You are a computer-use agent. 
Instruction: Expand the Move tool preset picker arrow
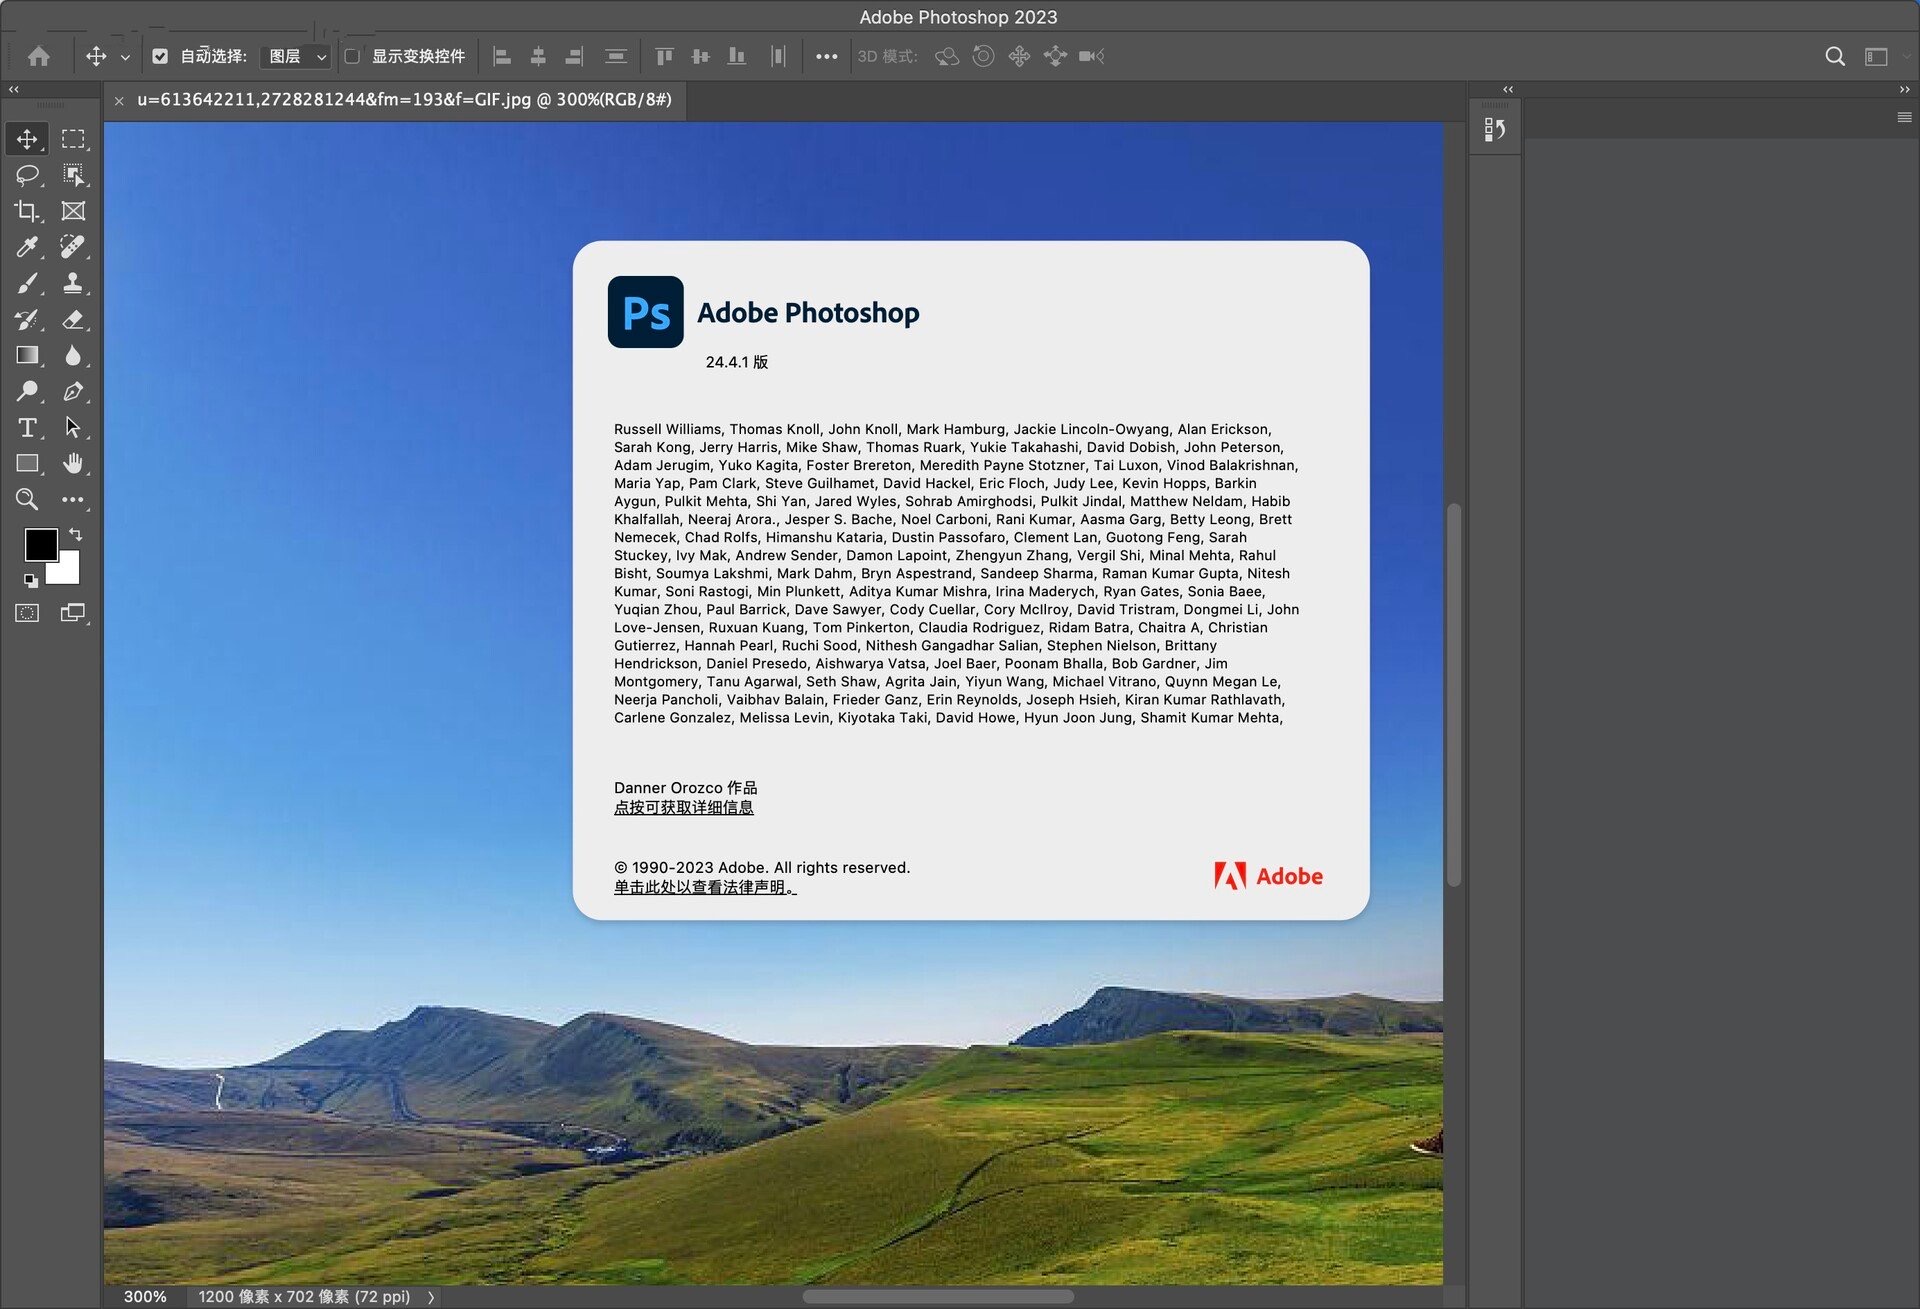click(x=125, y=58)
